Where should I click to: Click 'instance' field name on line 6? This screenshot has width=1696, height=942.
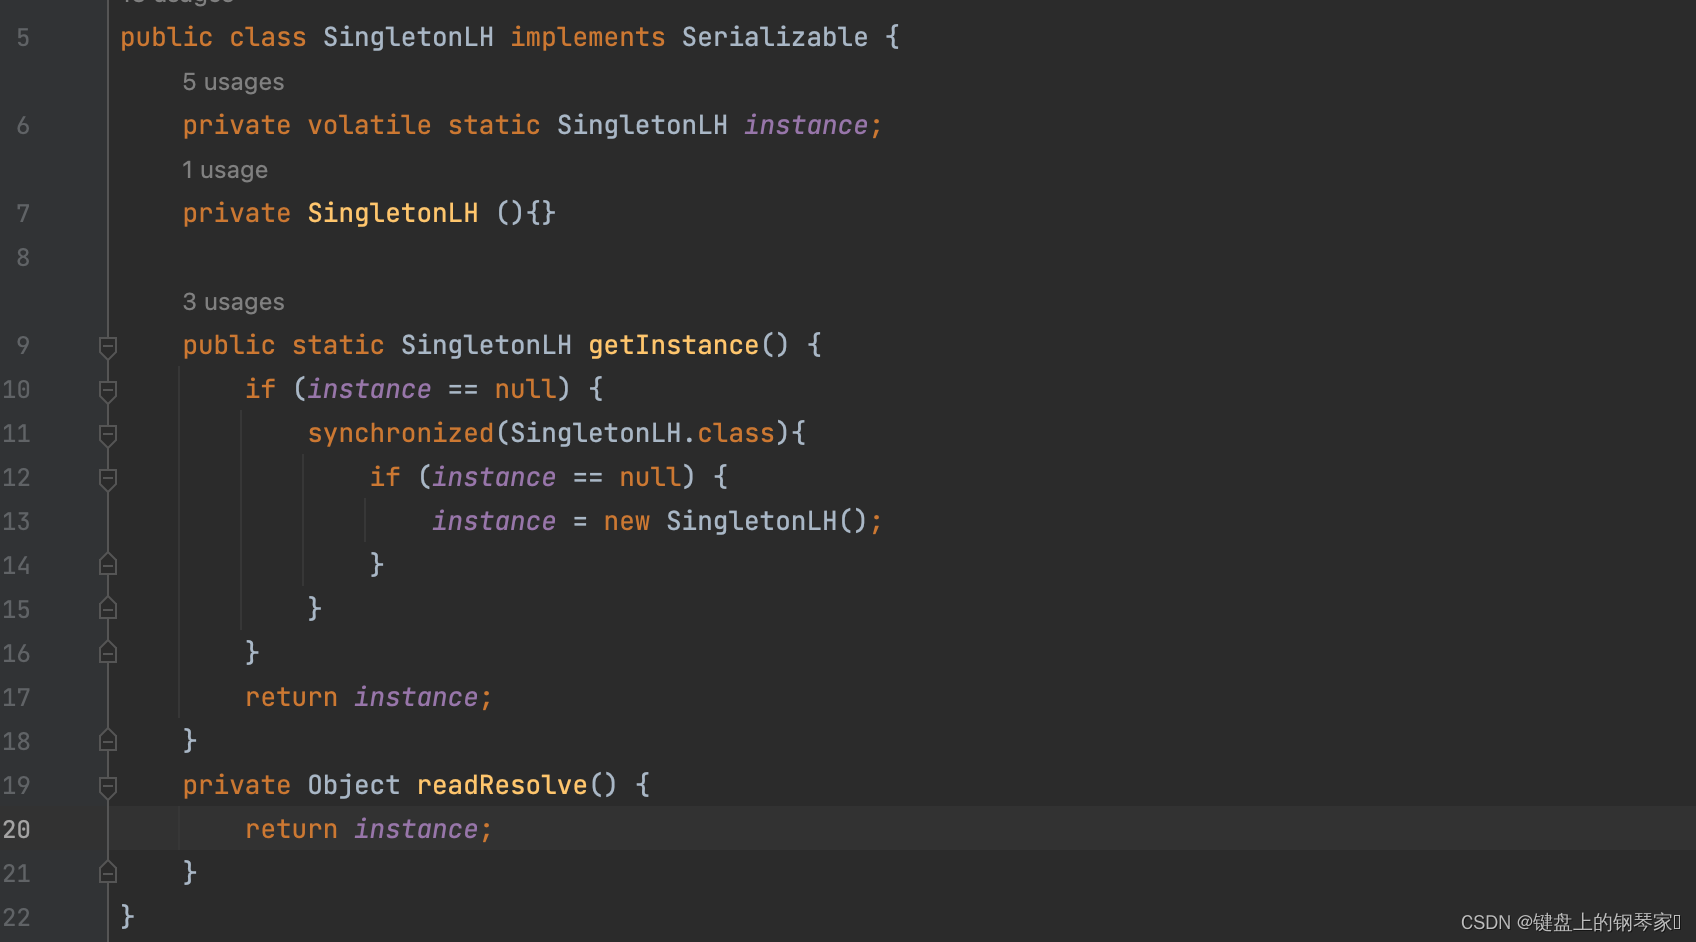pyautogui.click(x=806, y=126)
